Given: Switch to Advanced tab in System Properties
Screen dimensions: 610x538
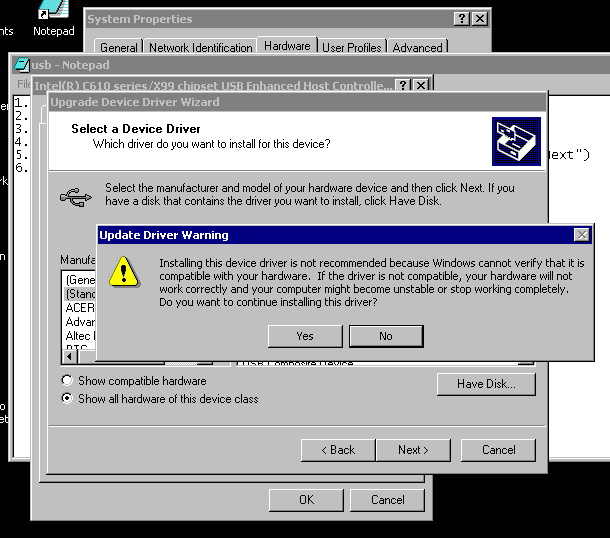Looking at the screenshot, I should [417, 47].
